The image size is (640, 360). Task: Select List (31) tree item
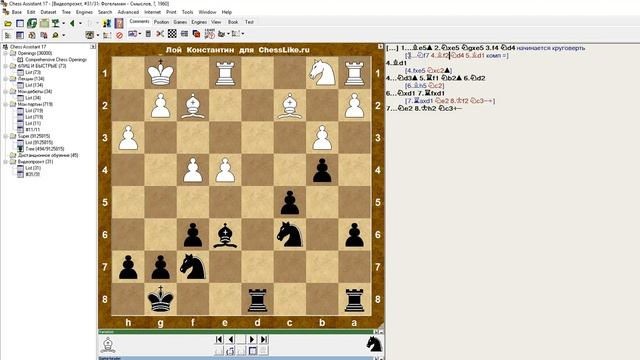pos(33,168)
